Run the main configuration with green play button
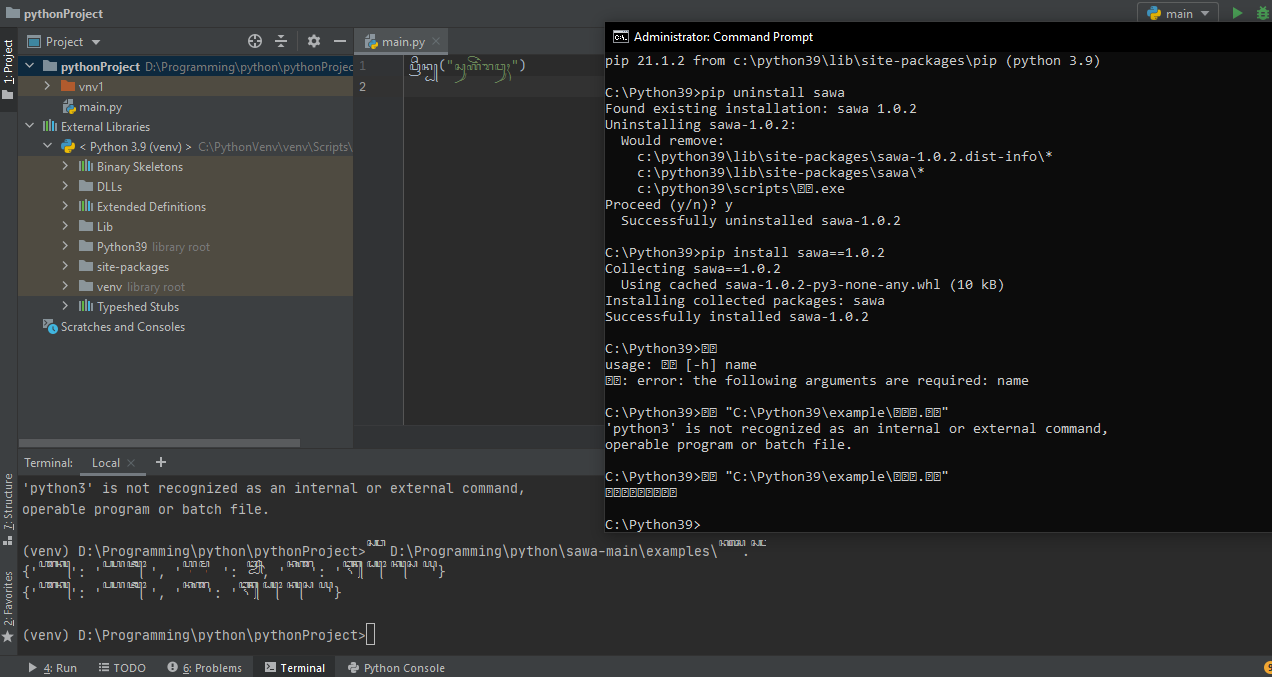Screen dimensions: 1272x677 (x=1237, y=13)
